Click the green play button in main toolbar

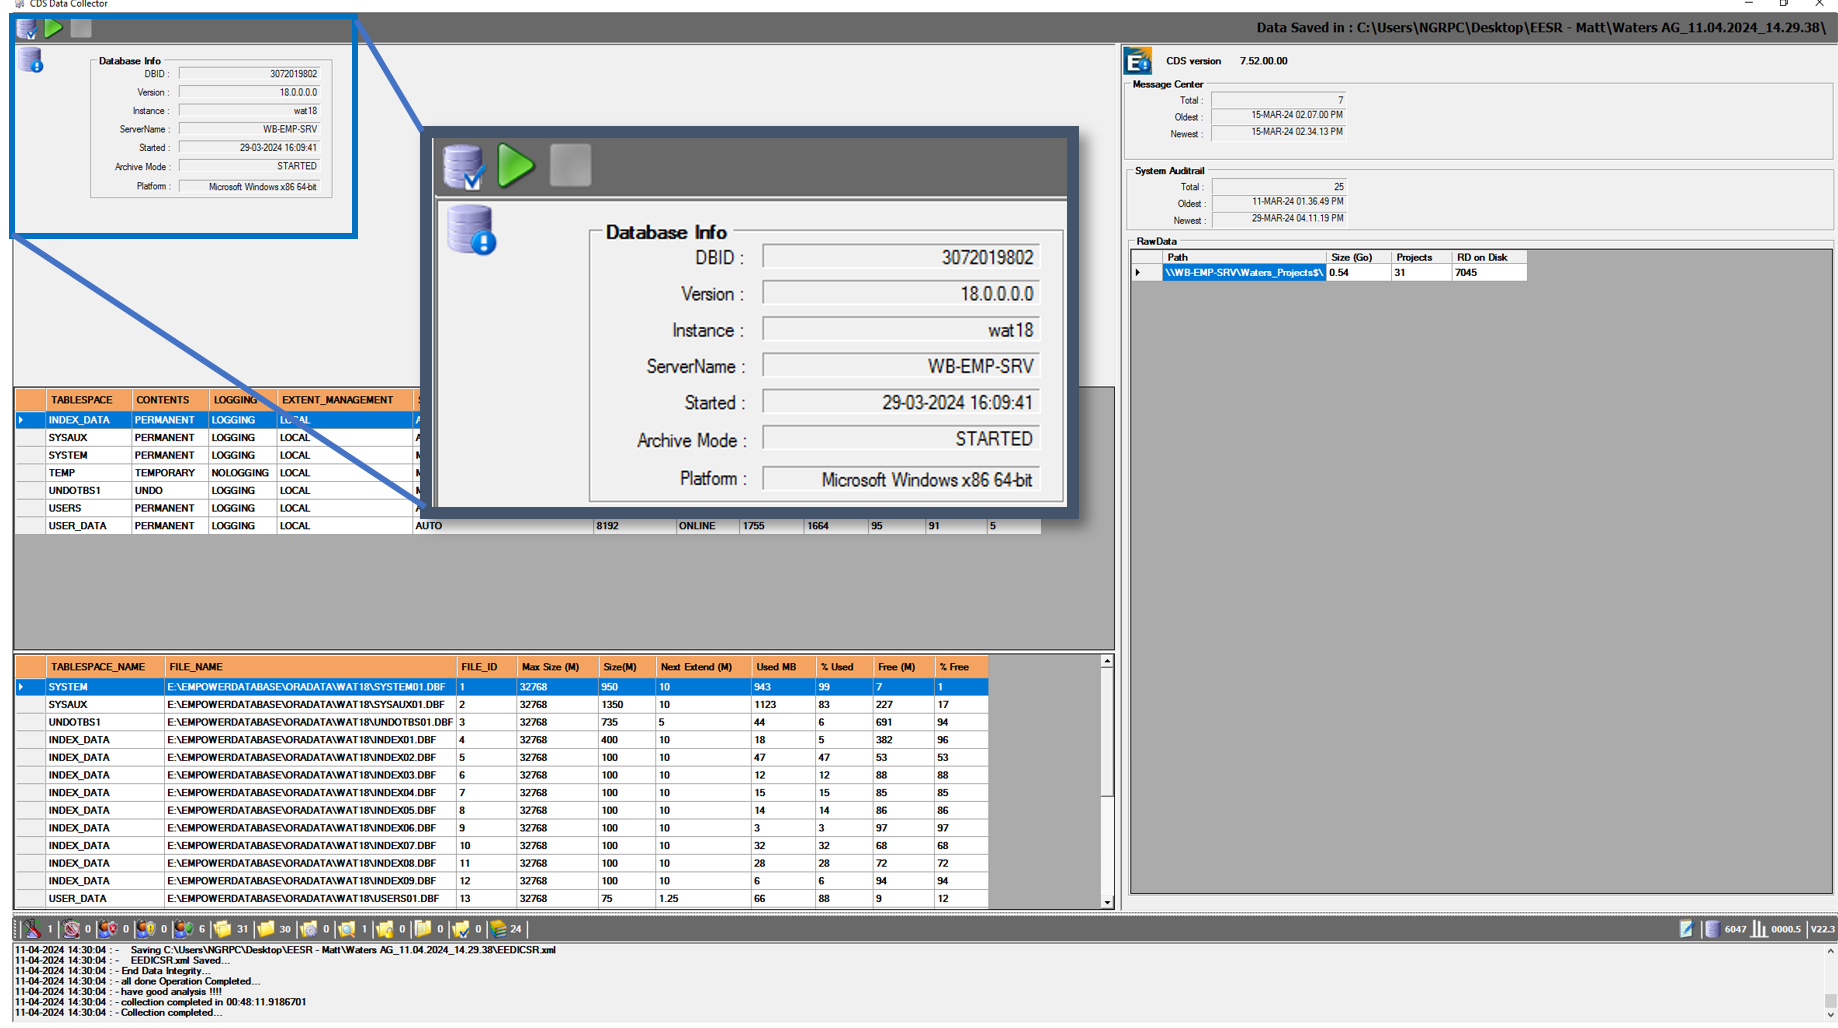tap(54, 28)
